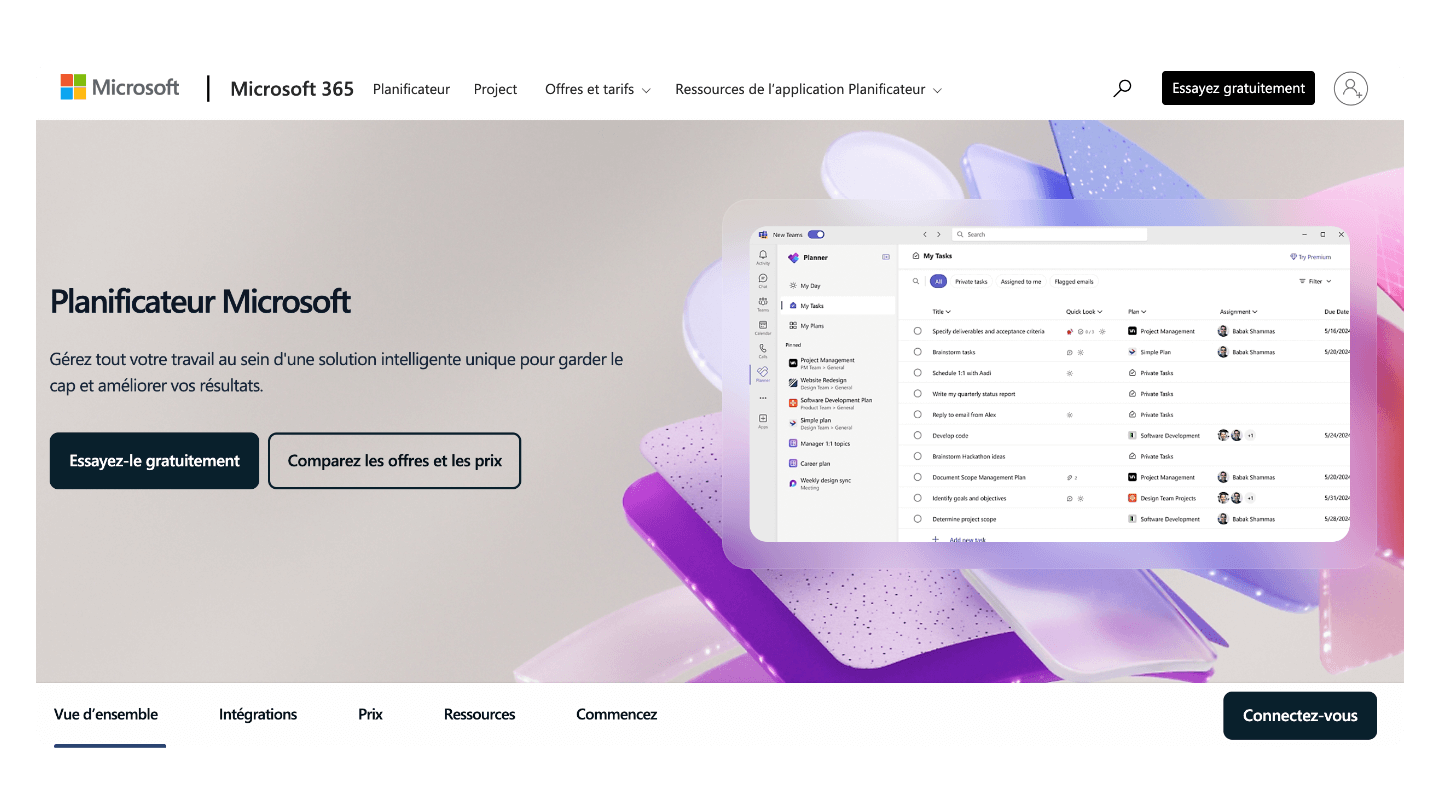Viewport: 1440px width, 810px height.
Task: Click Babak Shammas avatar on Brainstorm tasks row
Action: pyautogui.click(x=1223, y=352)
